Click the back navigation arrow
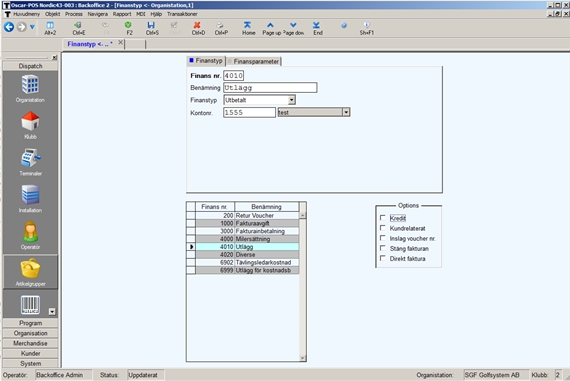 point(9,27)
